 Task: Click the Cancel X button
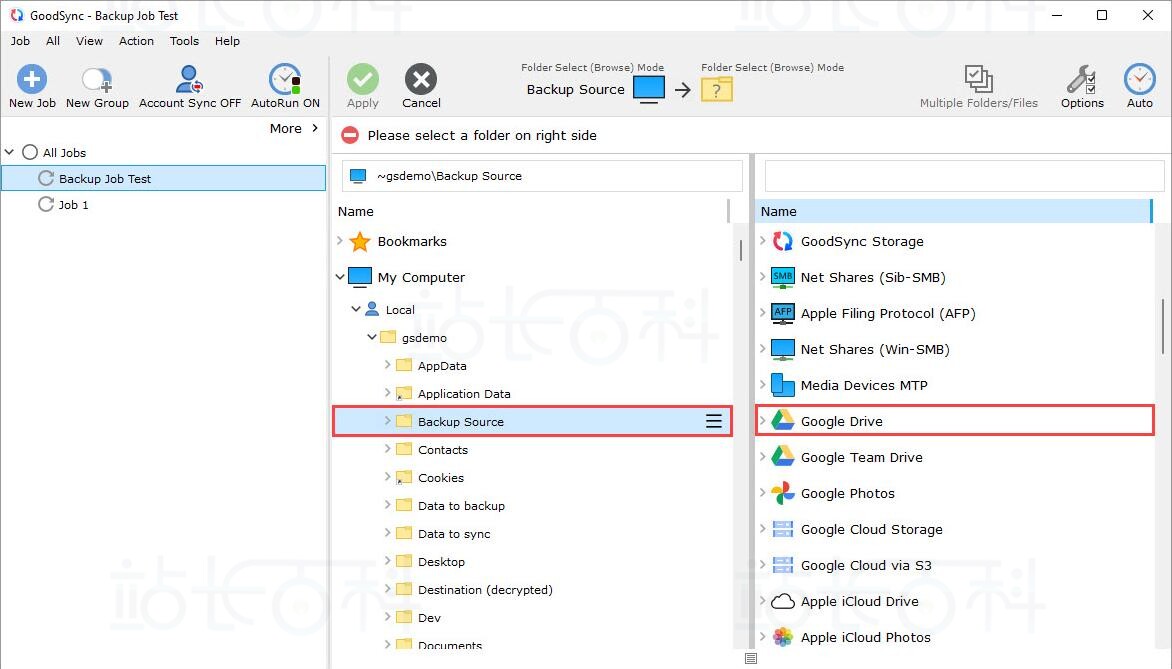point(421,78)
